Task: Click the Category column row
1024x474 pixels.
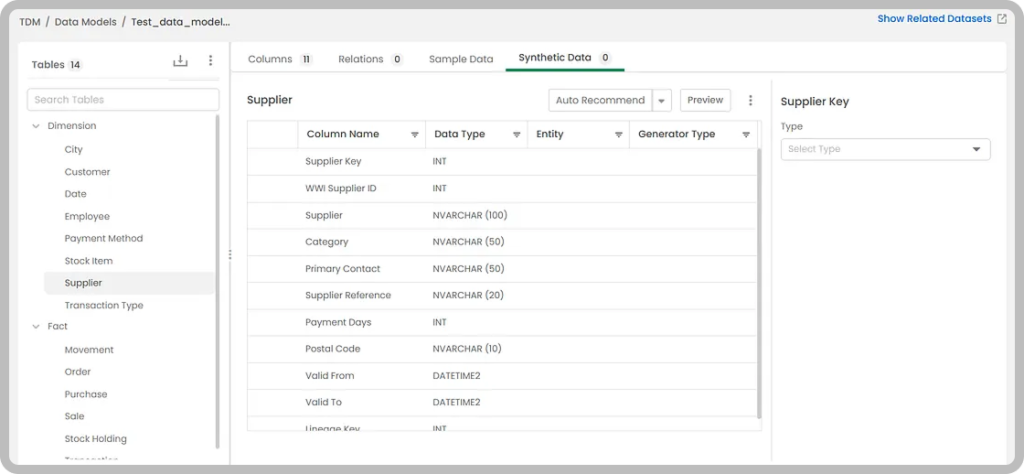Action: pyautogui.click(x=502, y=242)
